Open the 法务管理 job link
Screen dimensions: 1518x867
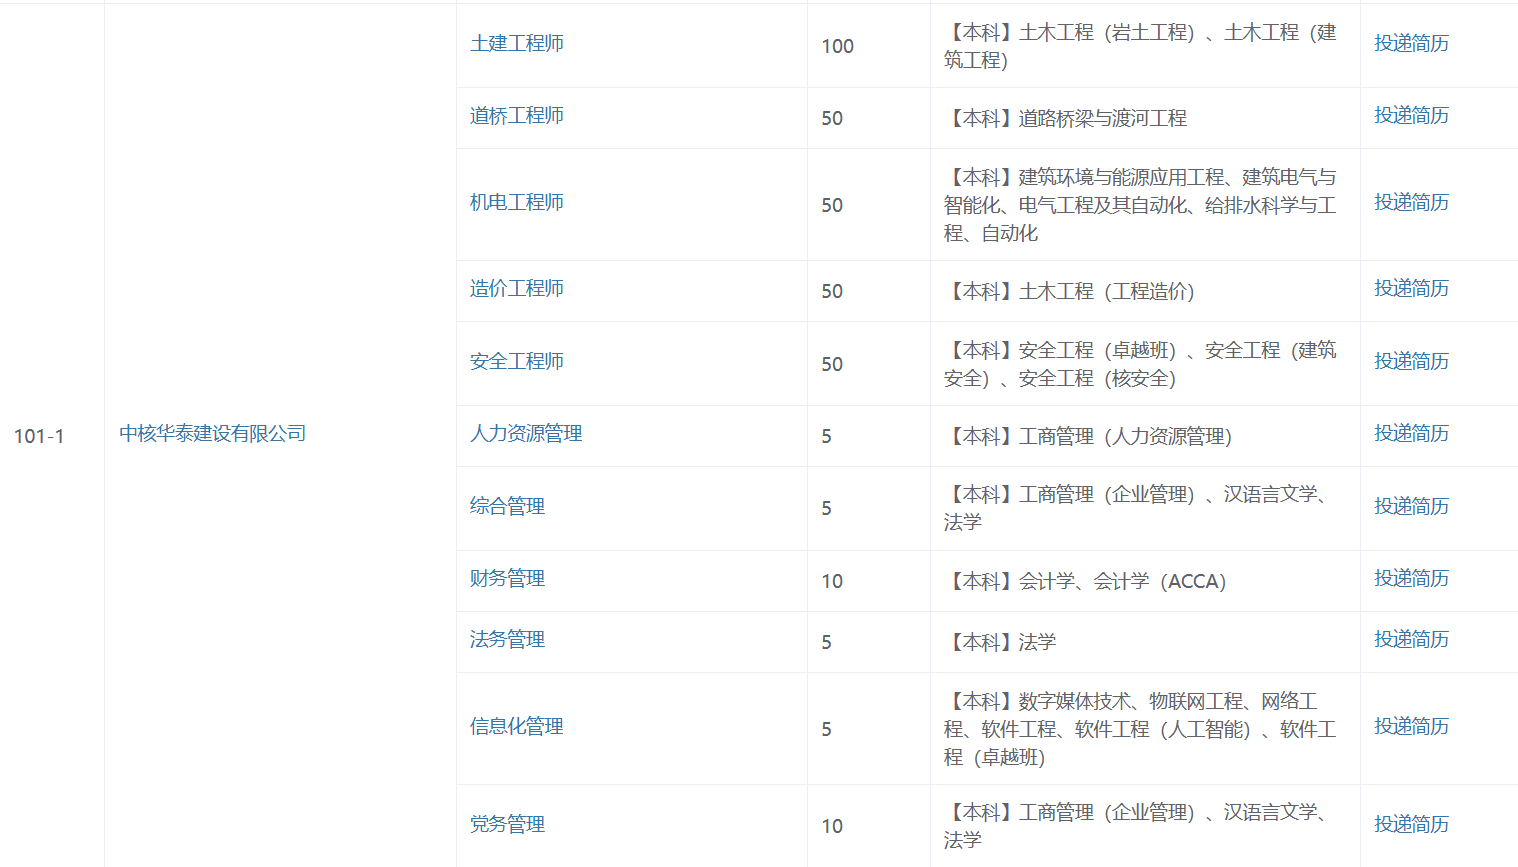507,640
